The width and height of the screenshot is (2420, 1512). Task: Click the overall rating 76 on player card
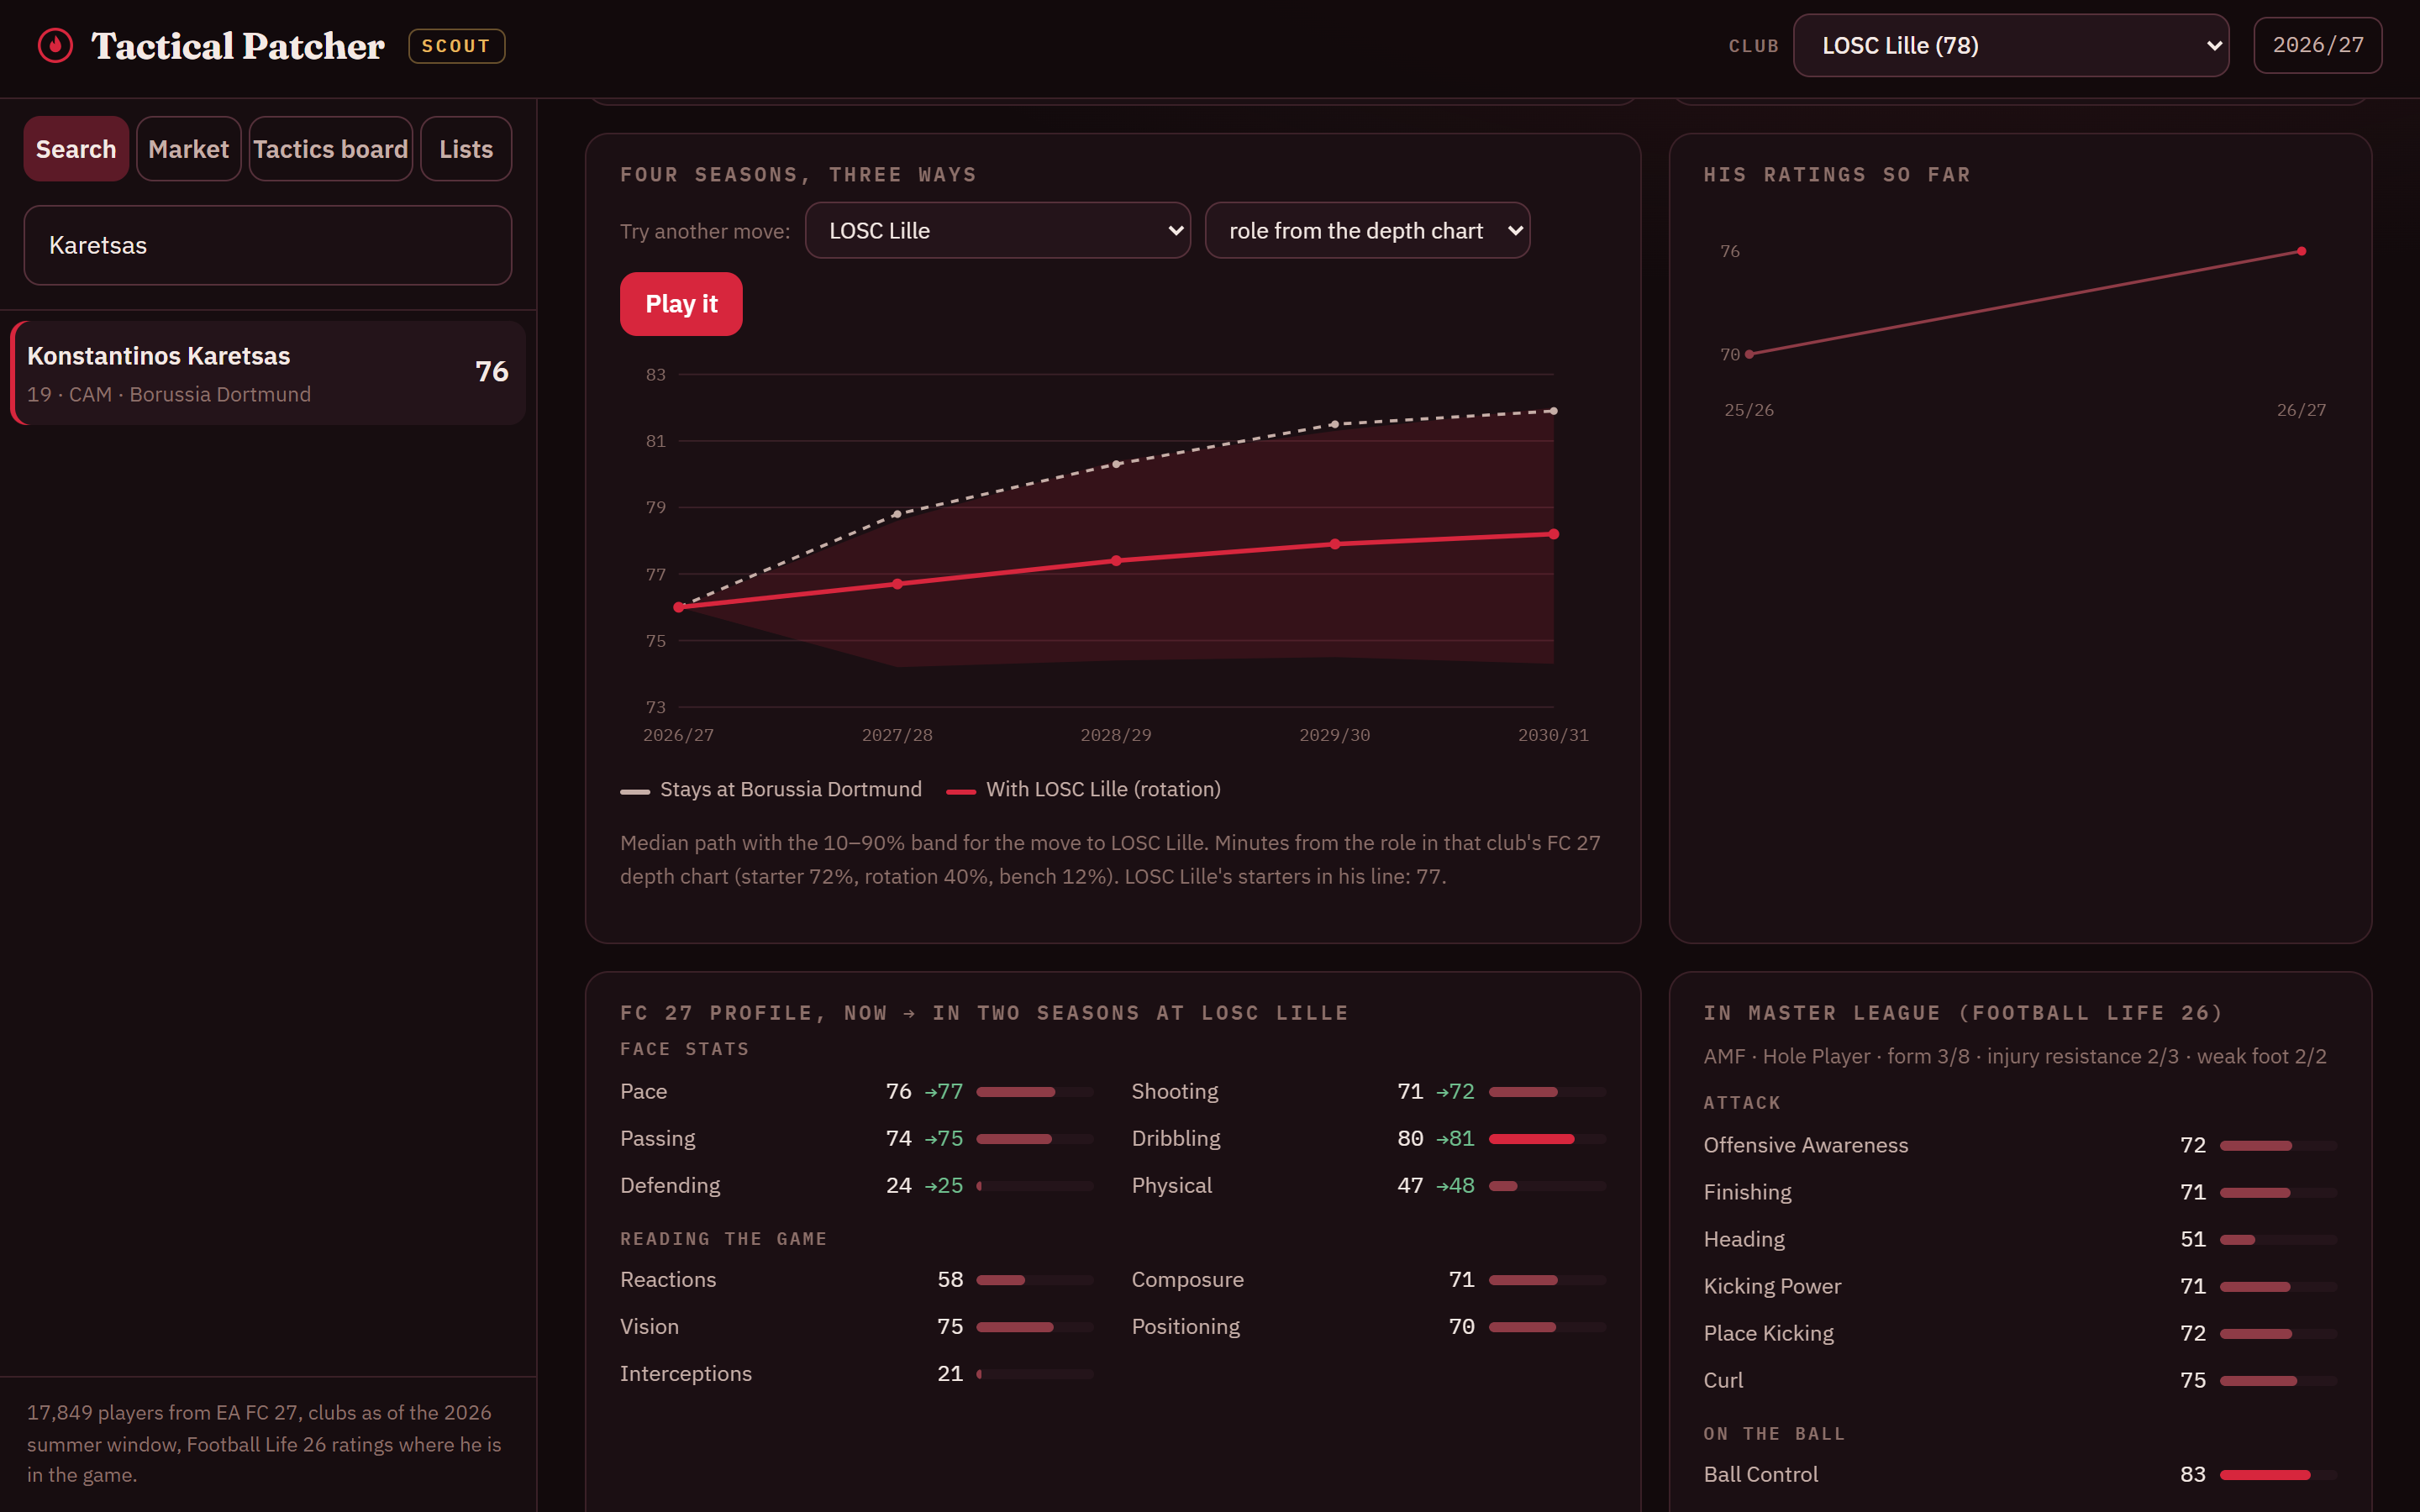click(x=491, y=372)
